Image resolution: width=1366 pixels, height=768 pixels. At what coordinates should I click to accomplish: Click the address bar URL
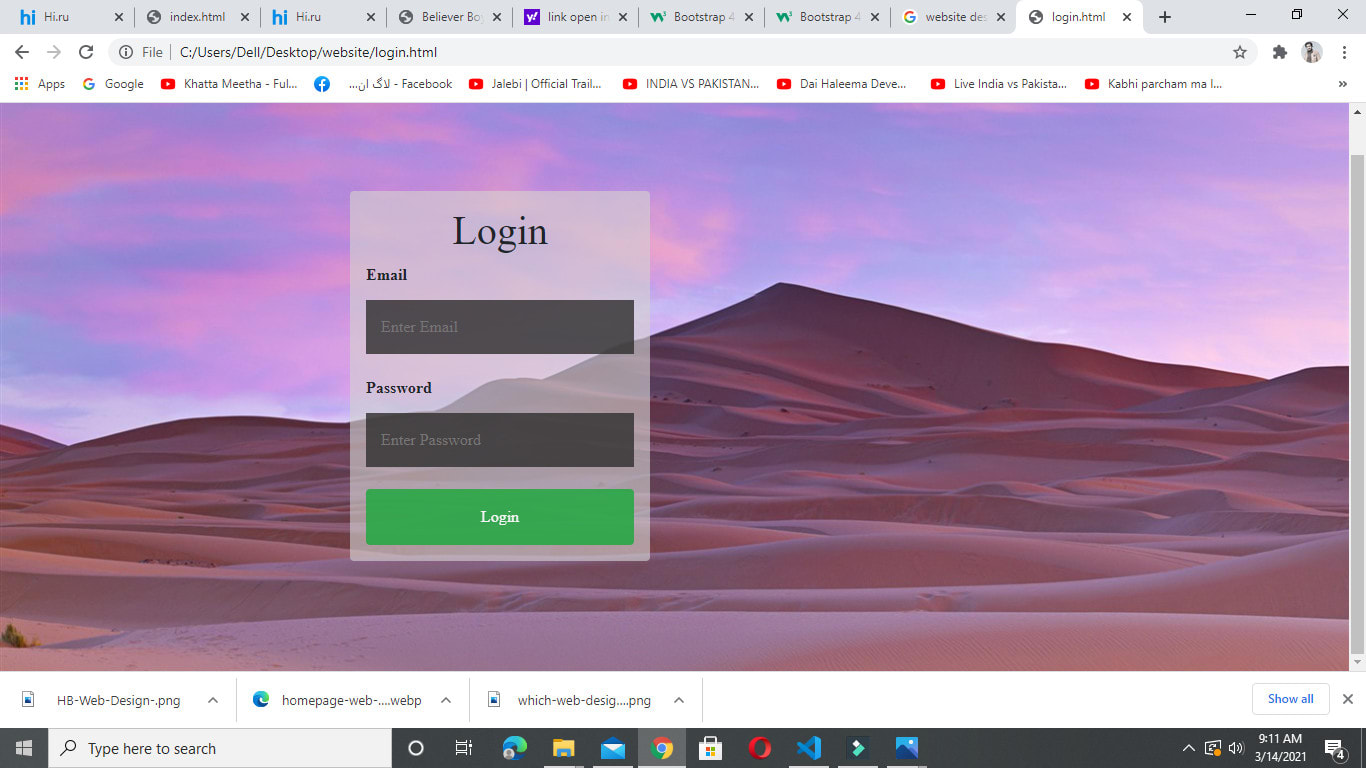[x=308, y=52]
